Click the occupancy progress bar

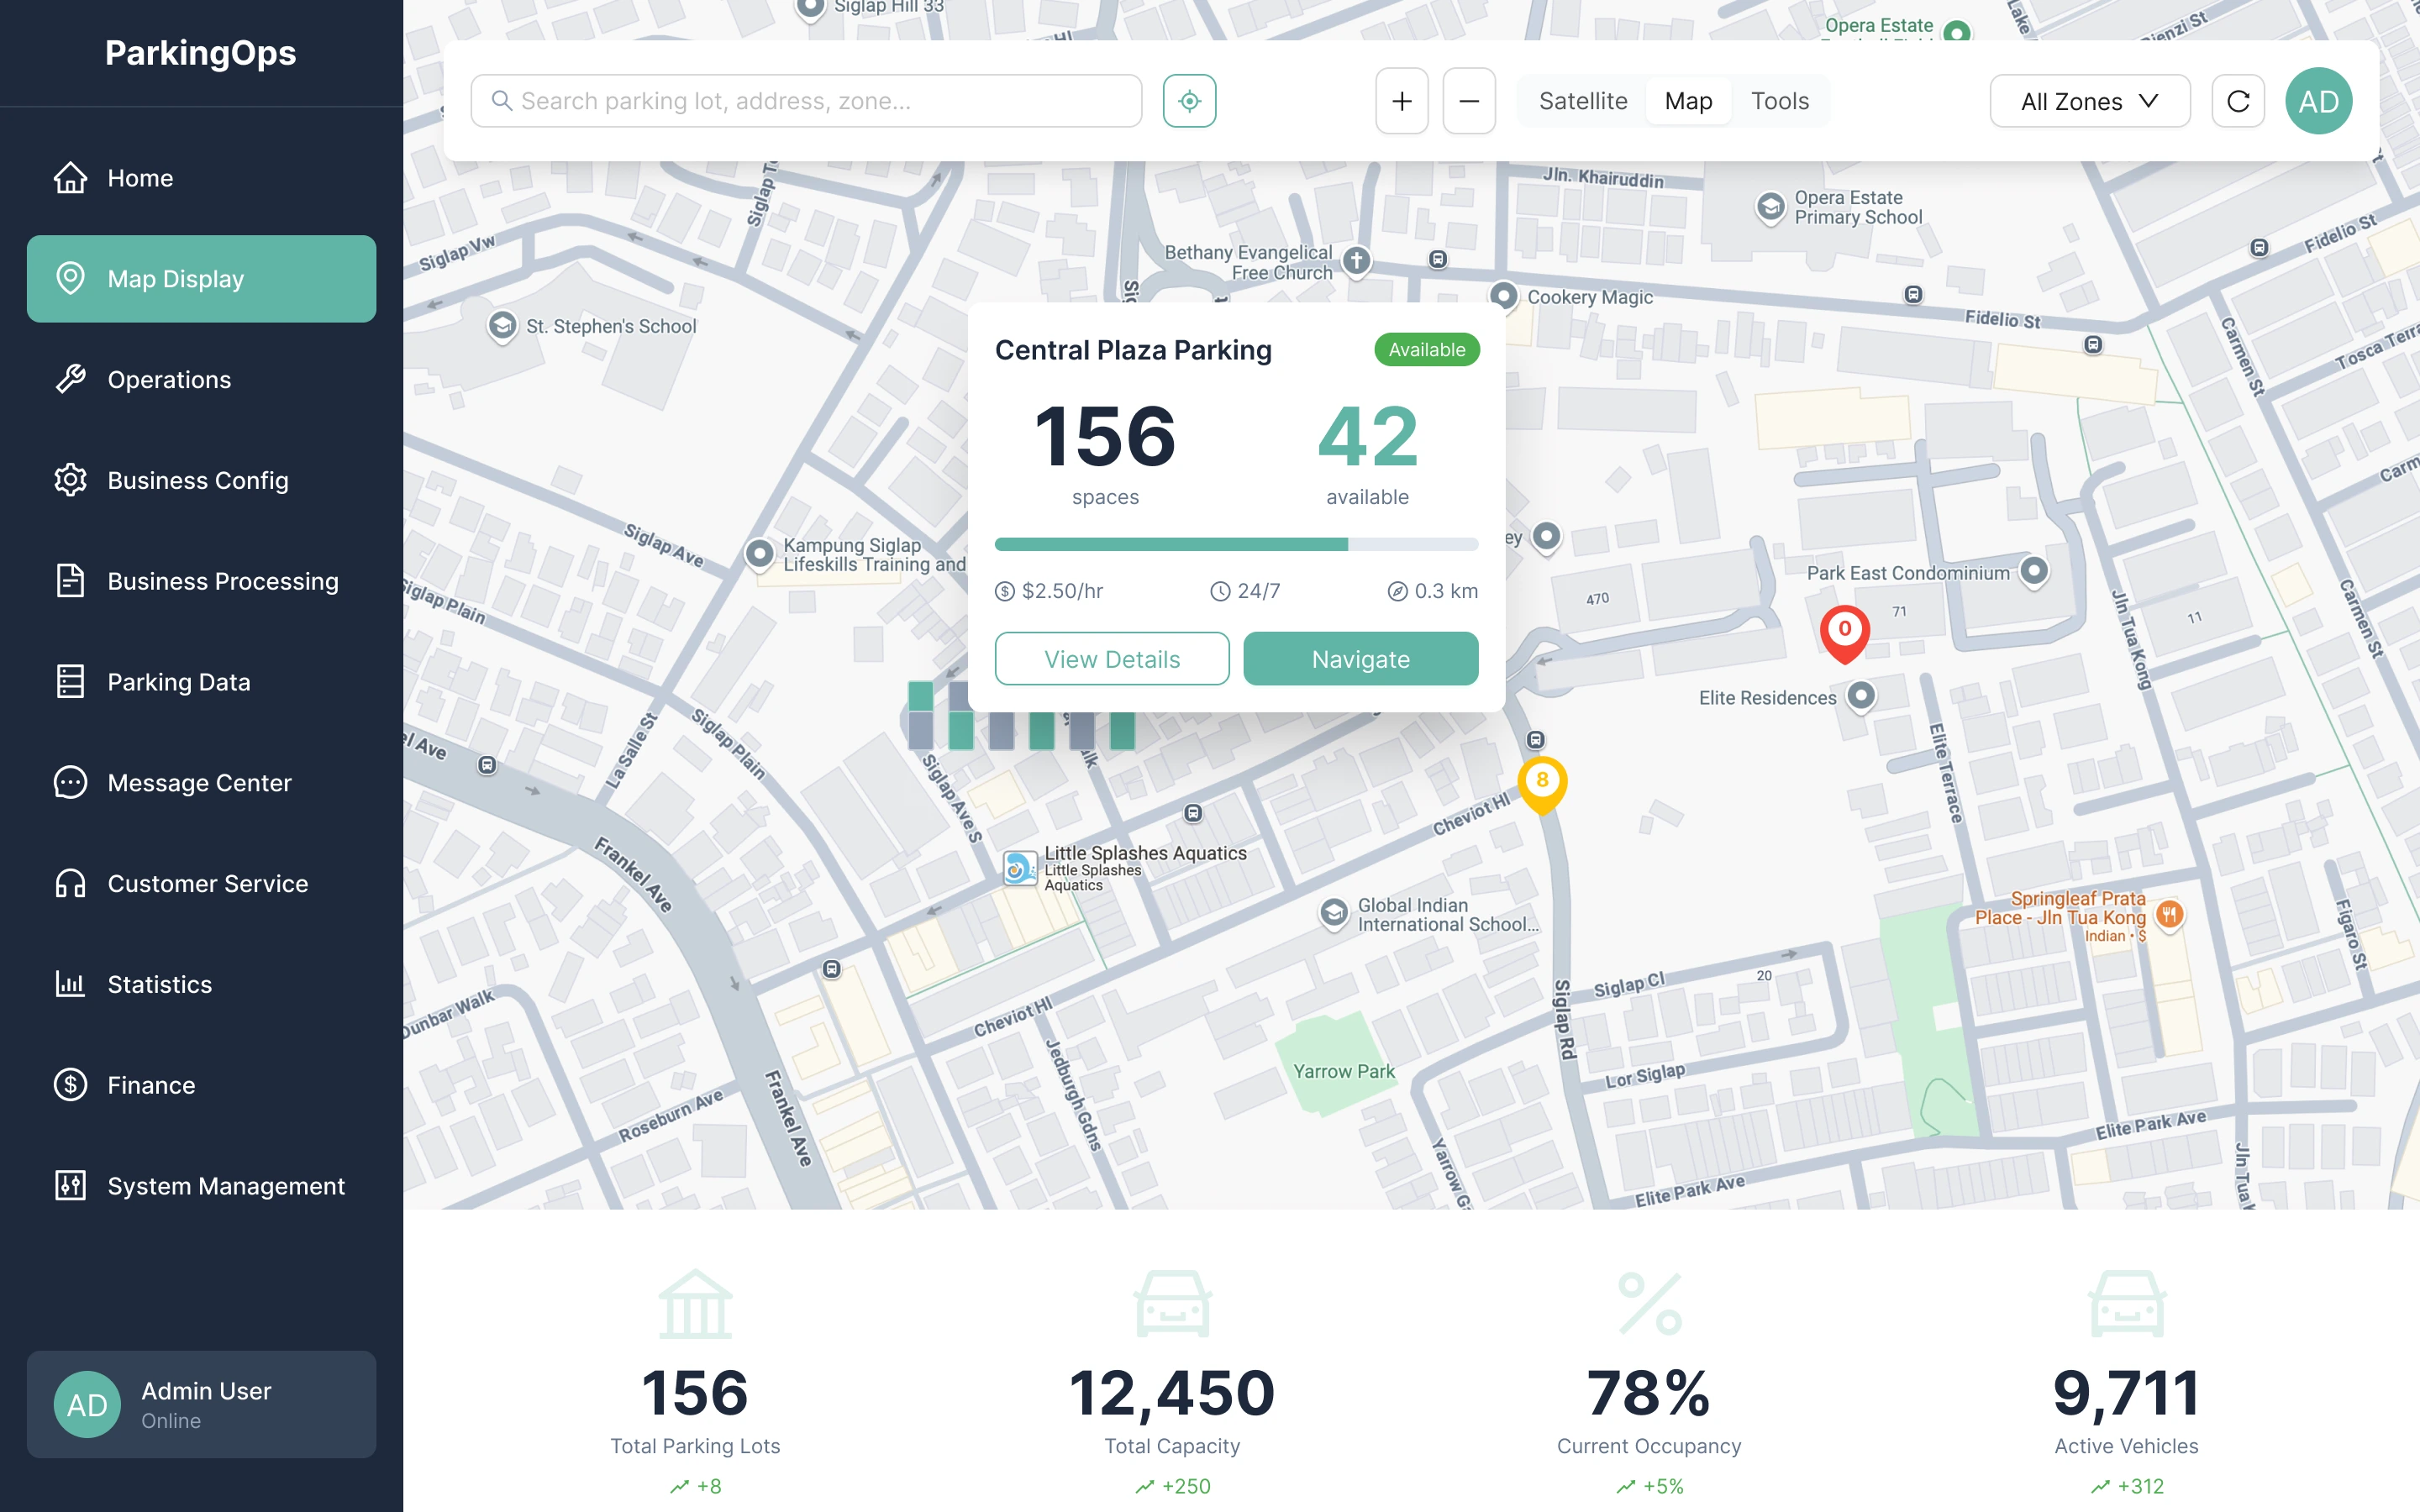coord(1236,545)
